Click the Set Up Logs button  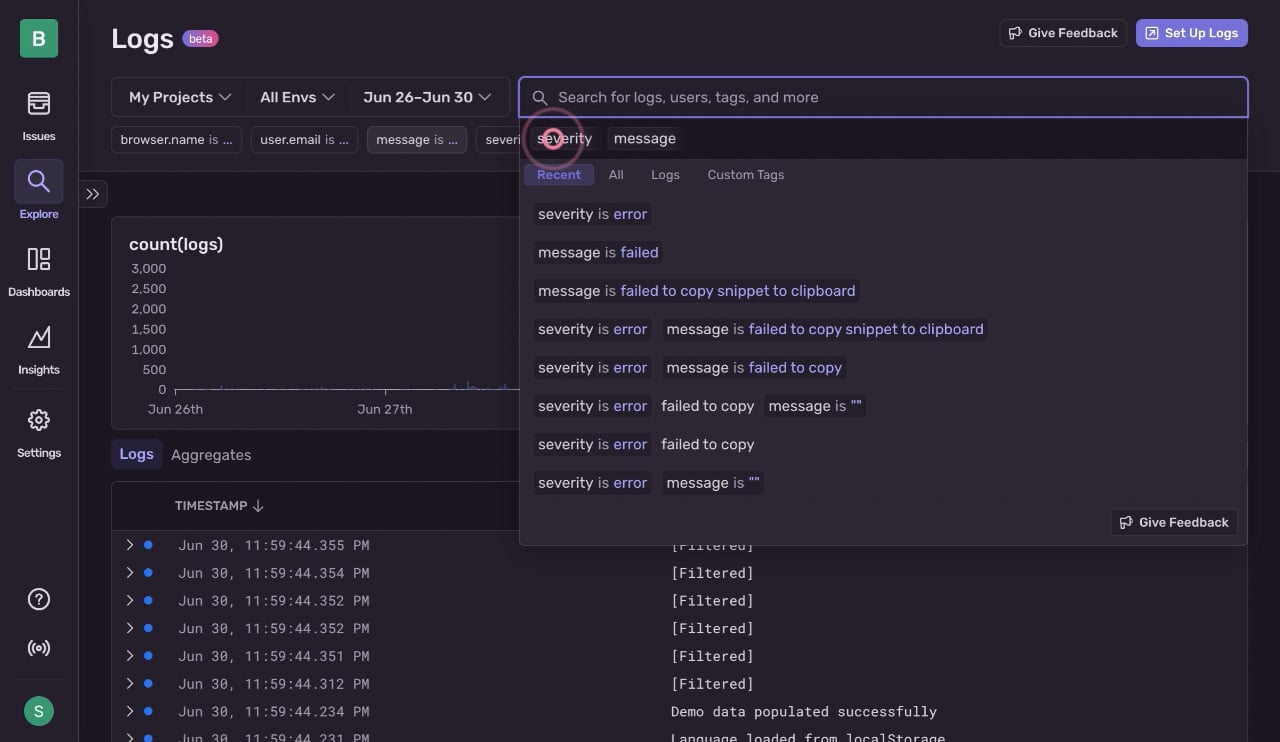[x=1191, y=33]
